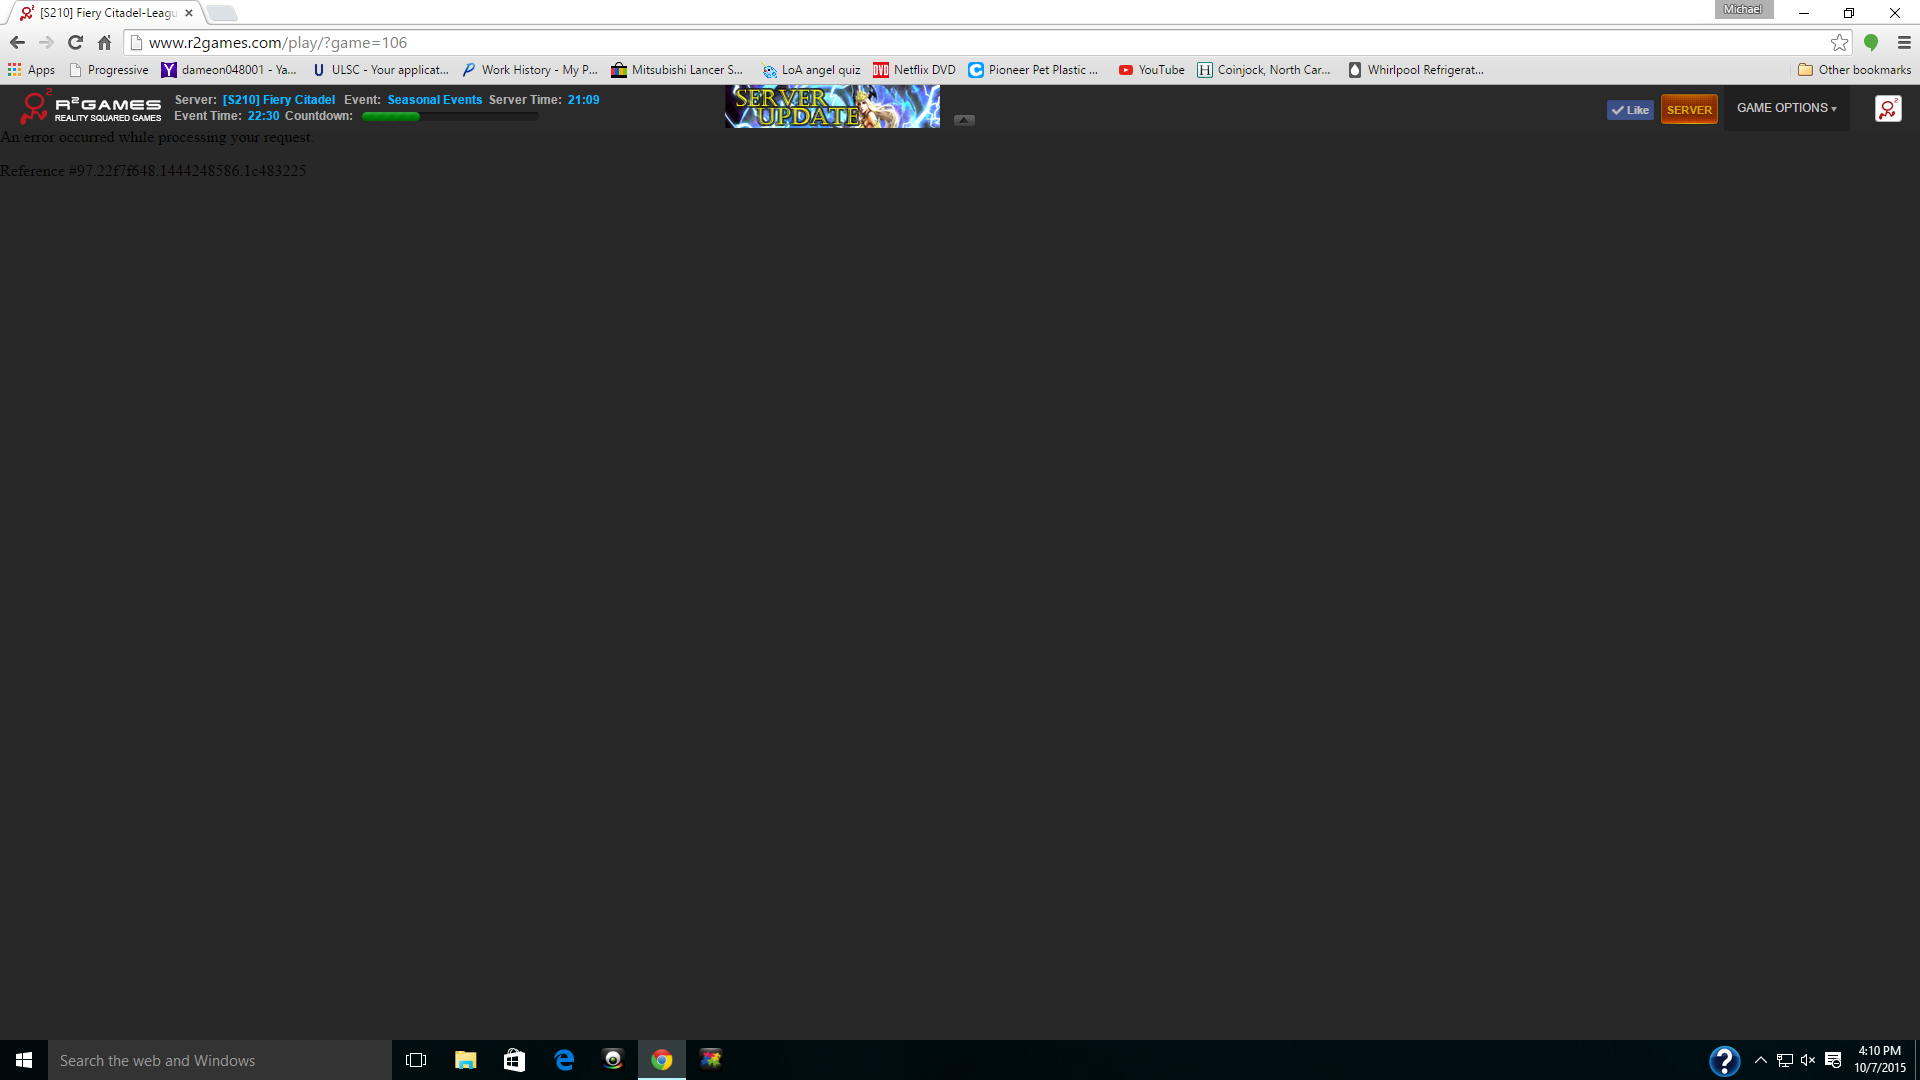
Task: Toggle the muted volume tray icon
Action: point(1808,1060)
